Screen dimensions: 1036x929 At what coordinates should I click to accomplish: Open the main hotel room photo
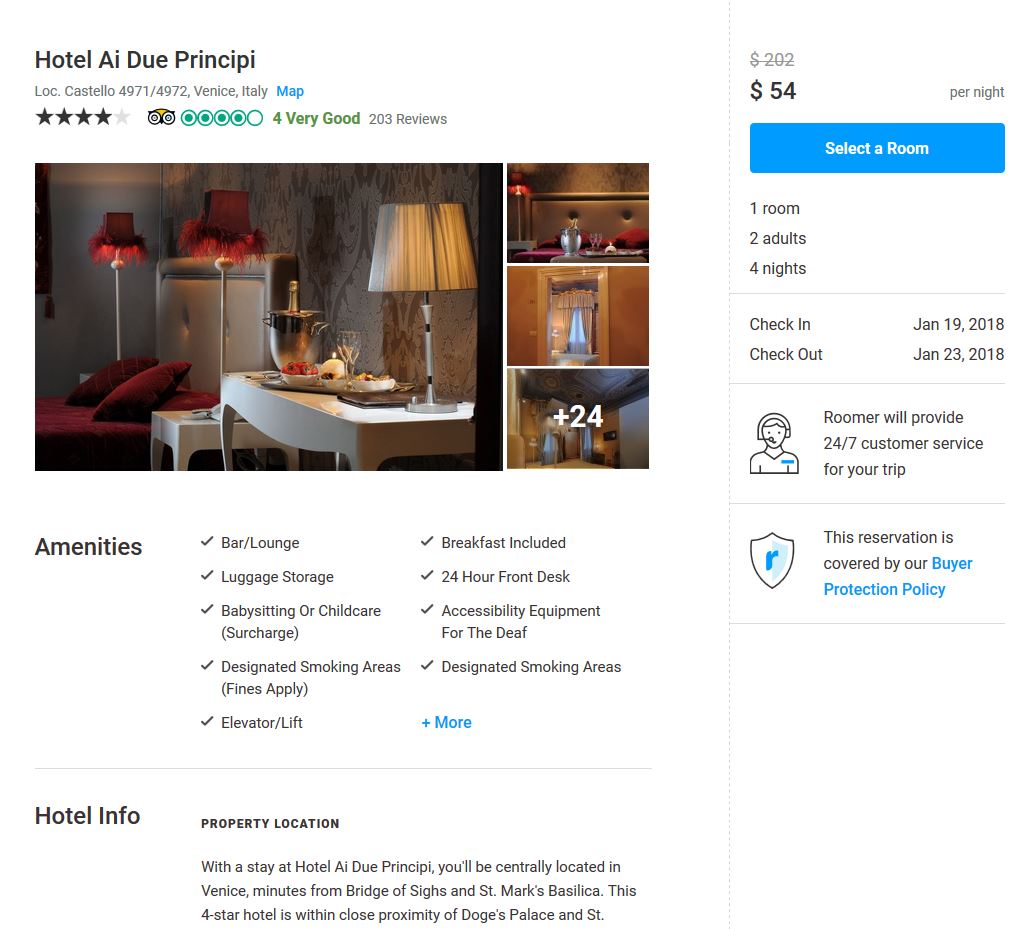coord(269,317)
